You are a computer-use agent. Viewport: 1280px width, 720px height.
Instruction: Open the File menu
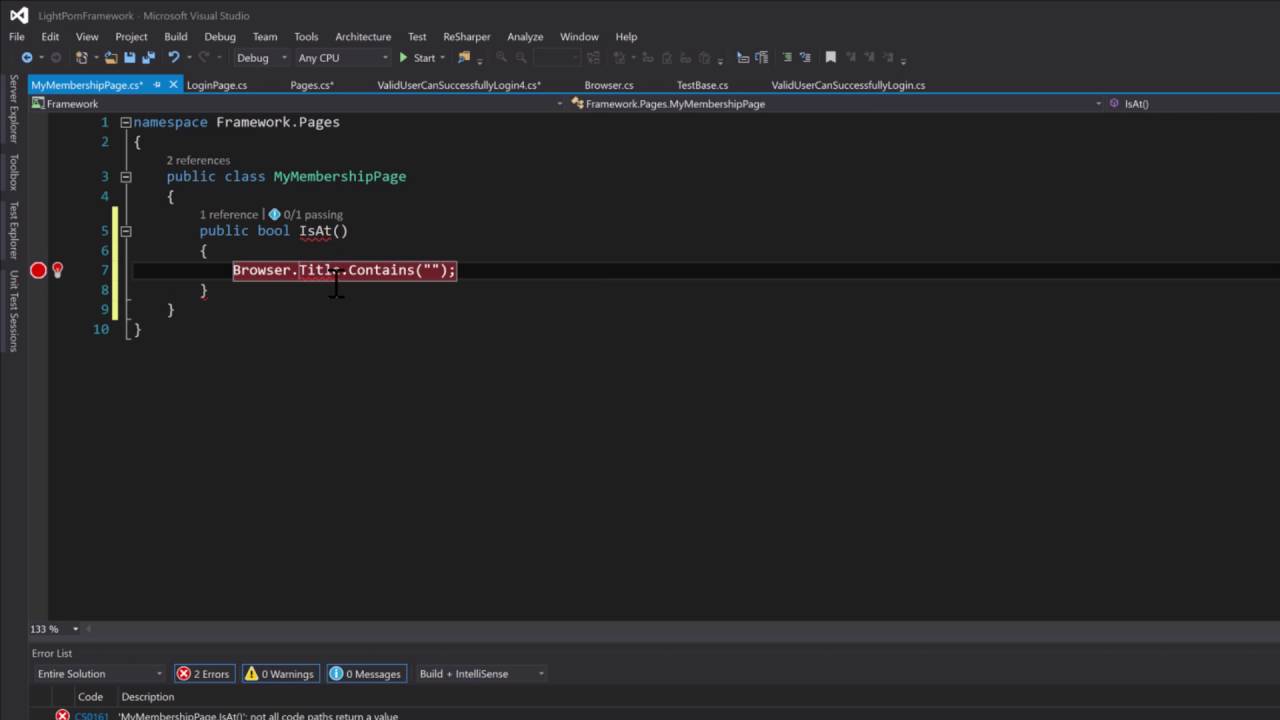(x=17, y=37)
